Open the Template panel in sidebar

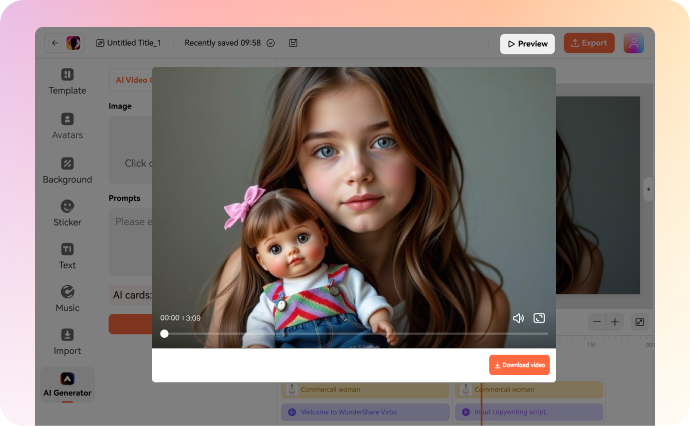67,82
